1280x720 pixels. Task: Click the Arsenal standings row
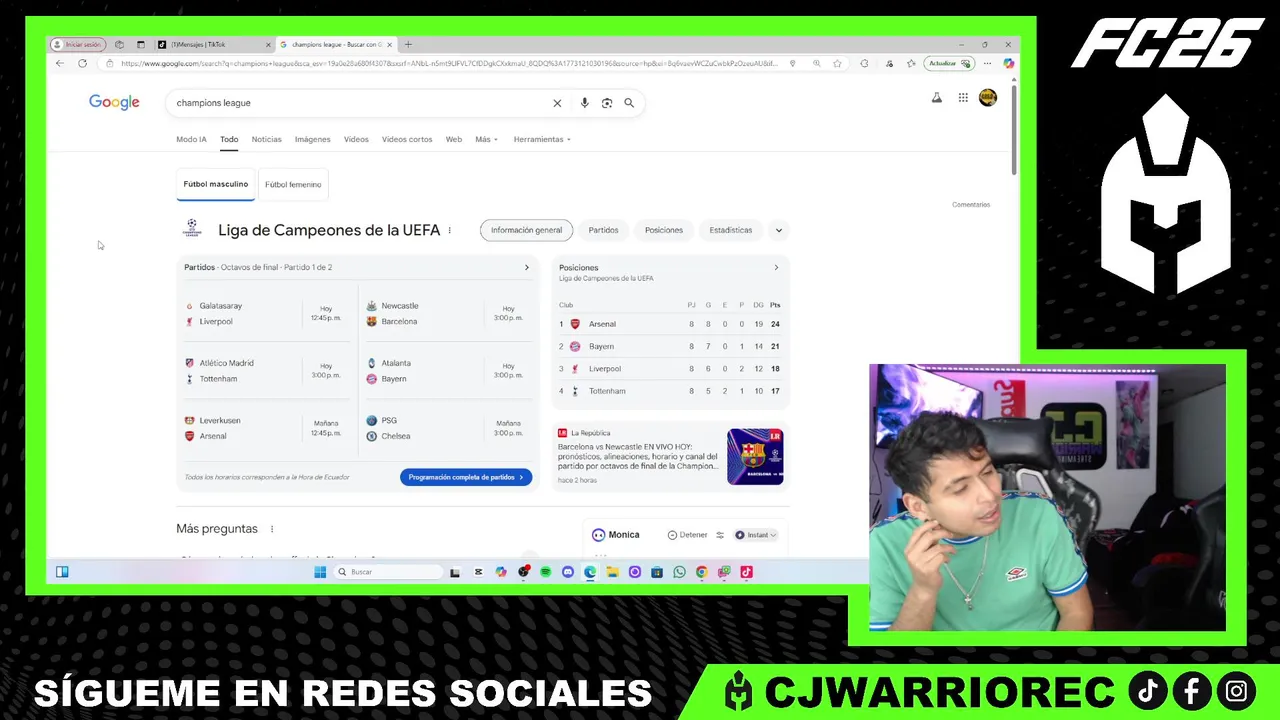point(670,324)
